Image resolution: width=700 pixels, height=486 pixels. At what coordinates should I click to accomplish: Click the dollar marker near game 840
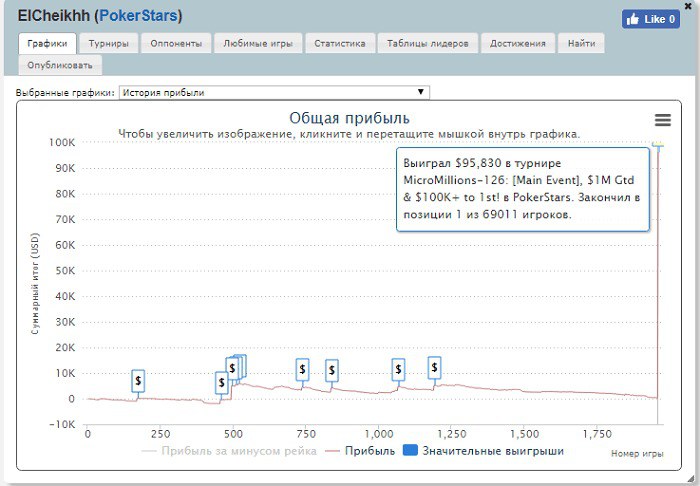point(332,371)
